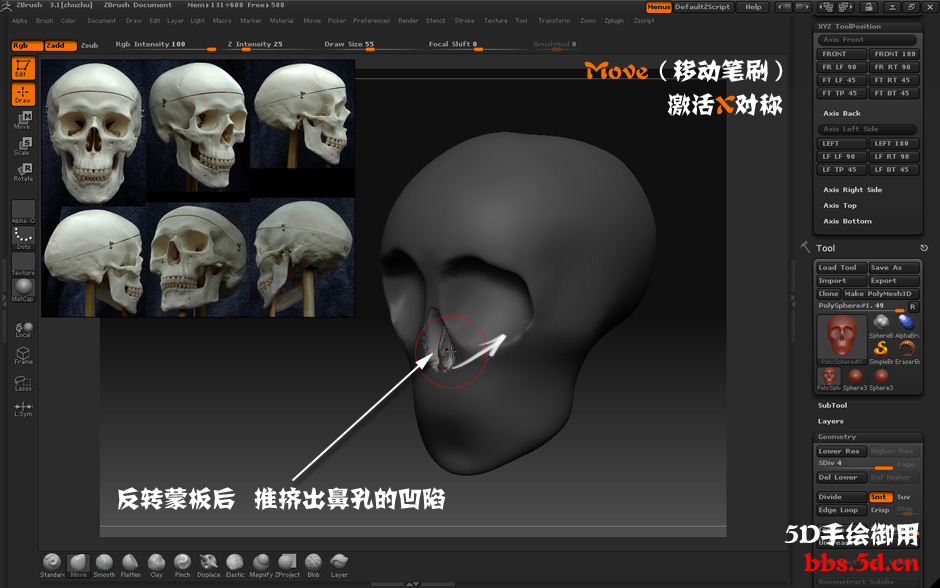The width and height of the screenshot is (940, 588).
Task: Click Load Tool button
Action: pyautogui.click(x=841, y=268)
